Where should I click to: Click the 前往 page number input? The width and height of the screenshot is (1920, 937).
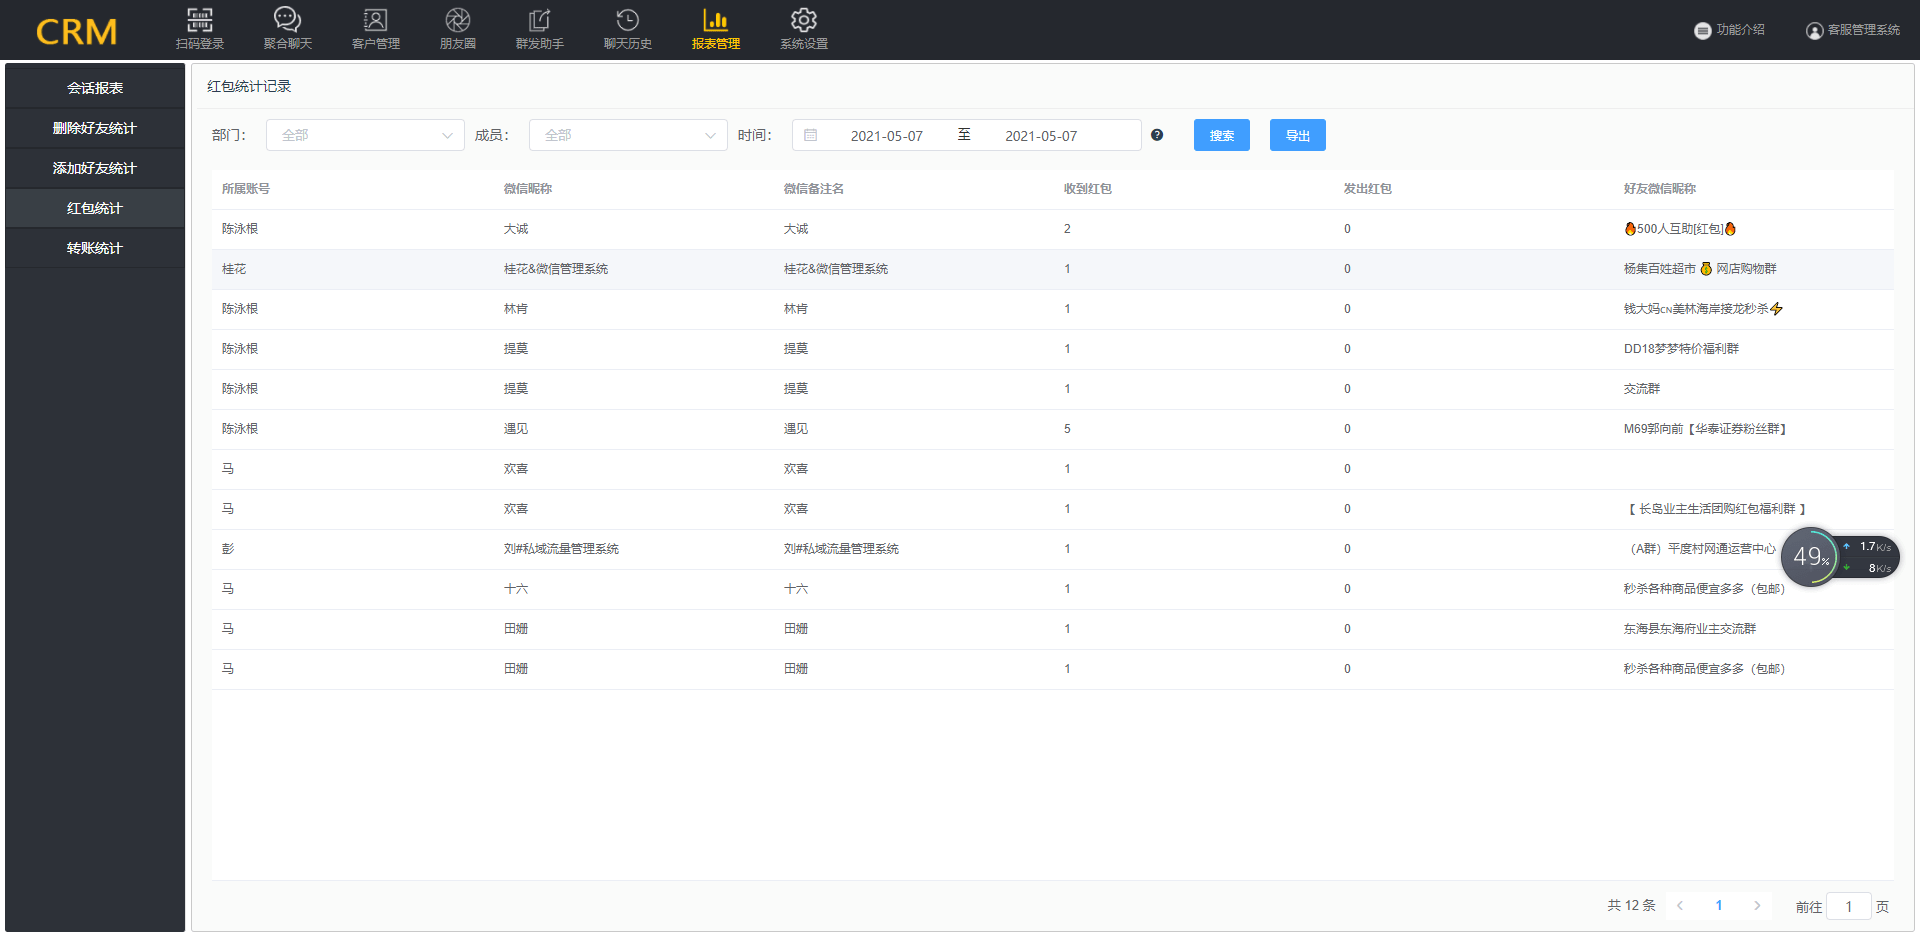1848,907
